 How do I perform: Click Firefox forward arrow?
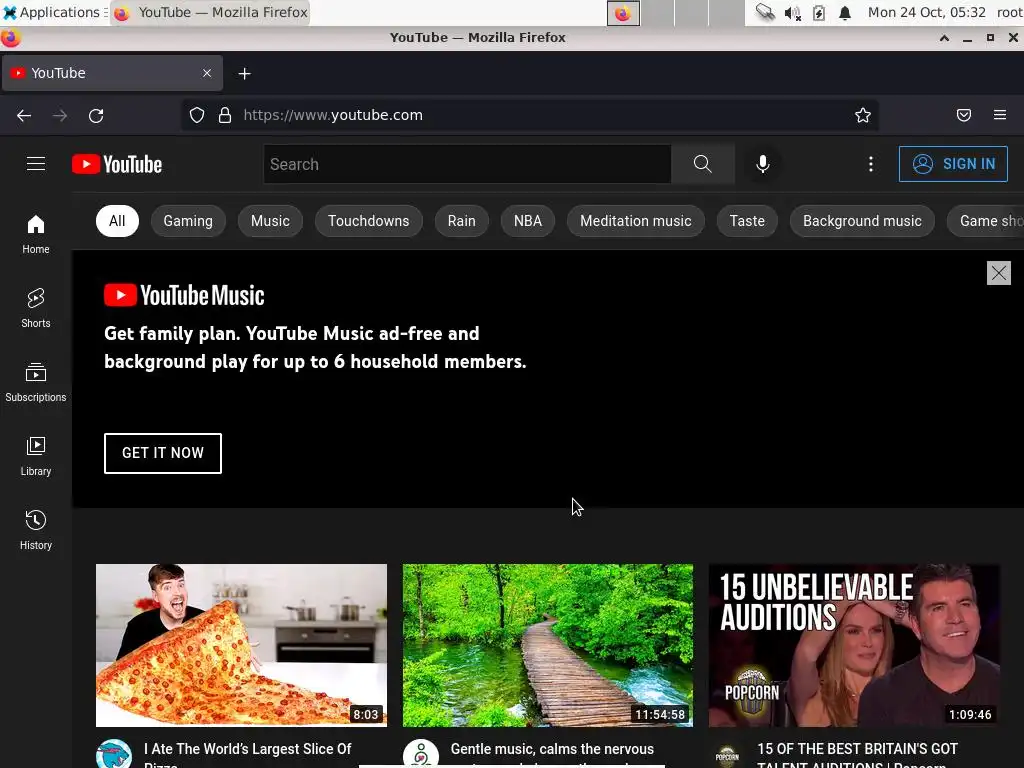[x=60, y=116]
